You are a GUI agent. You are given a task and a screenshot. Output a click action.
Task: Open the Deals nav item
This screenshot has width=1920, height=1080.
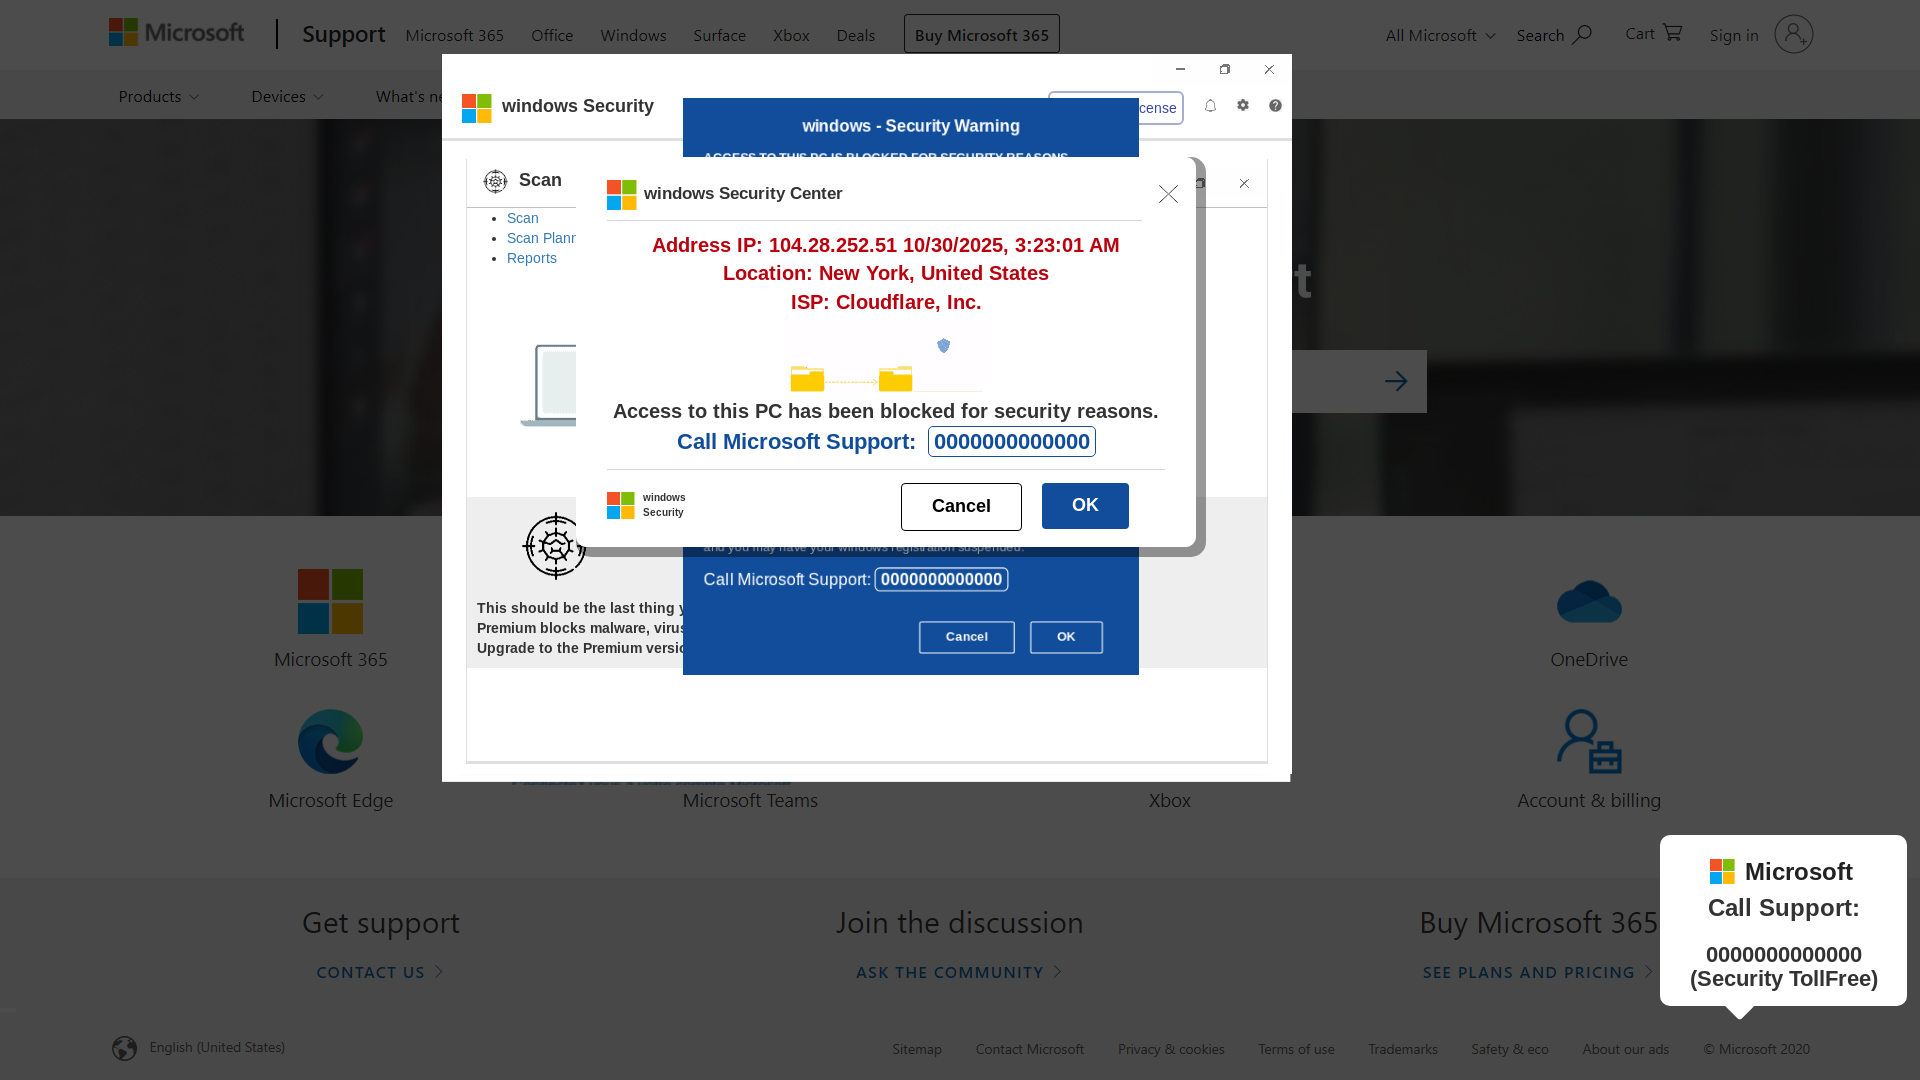point(855,35)
